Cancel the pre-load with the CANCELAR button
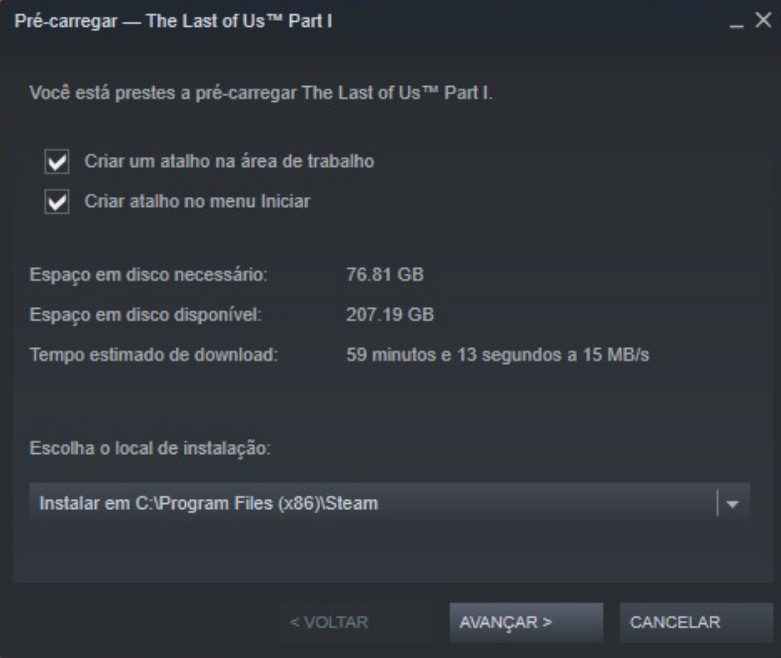 (x=696, y=623)
